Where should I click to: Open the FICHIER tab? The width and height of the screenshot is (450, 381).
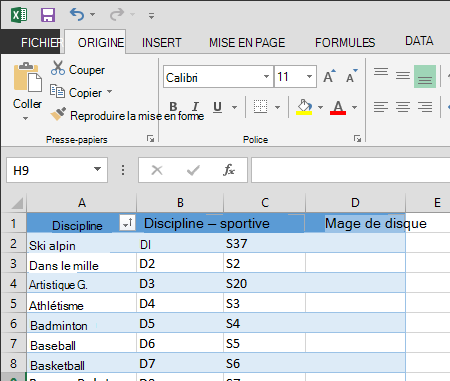[31, 42]
